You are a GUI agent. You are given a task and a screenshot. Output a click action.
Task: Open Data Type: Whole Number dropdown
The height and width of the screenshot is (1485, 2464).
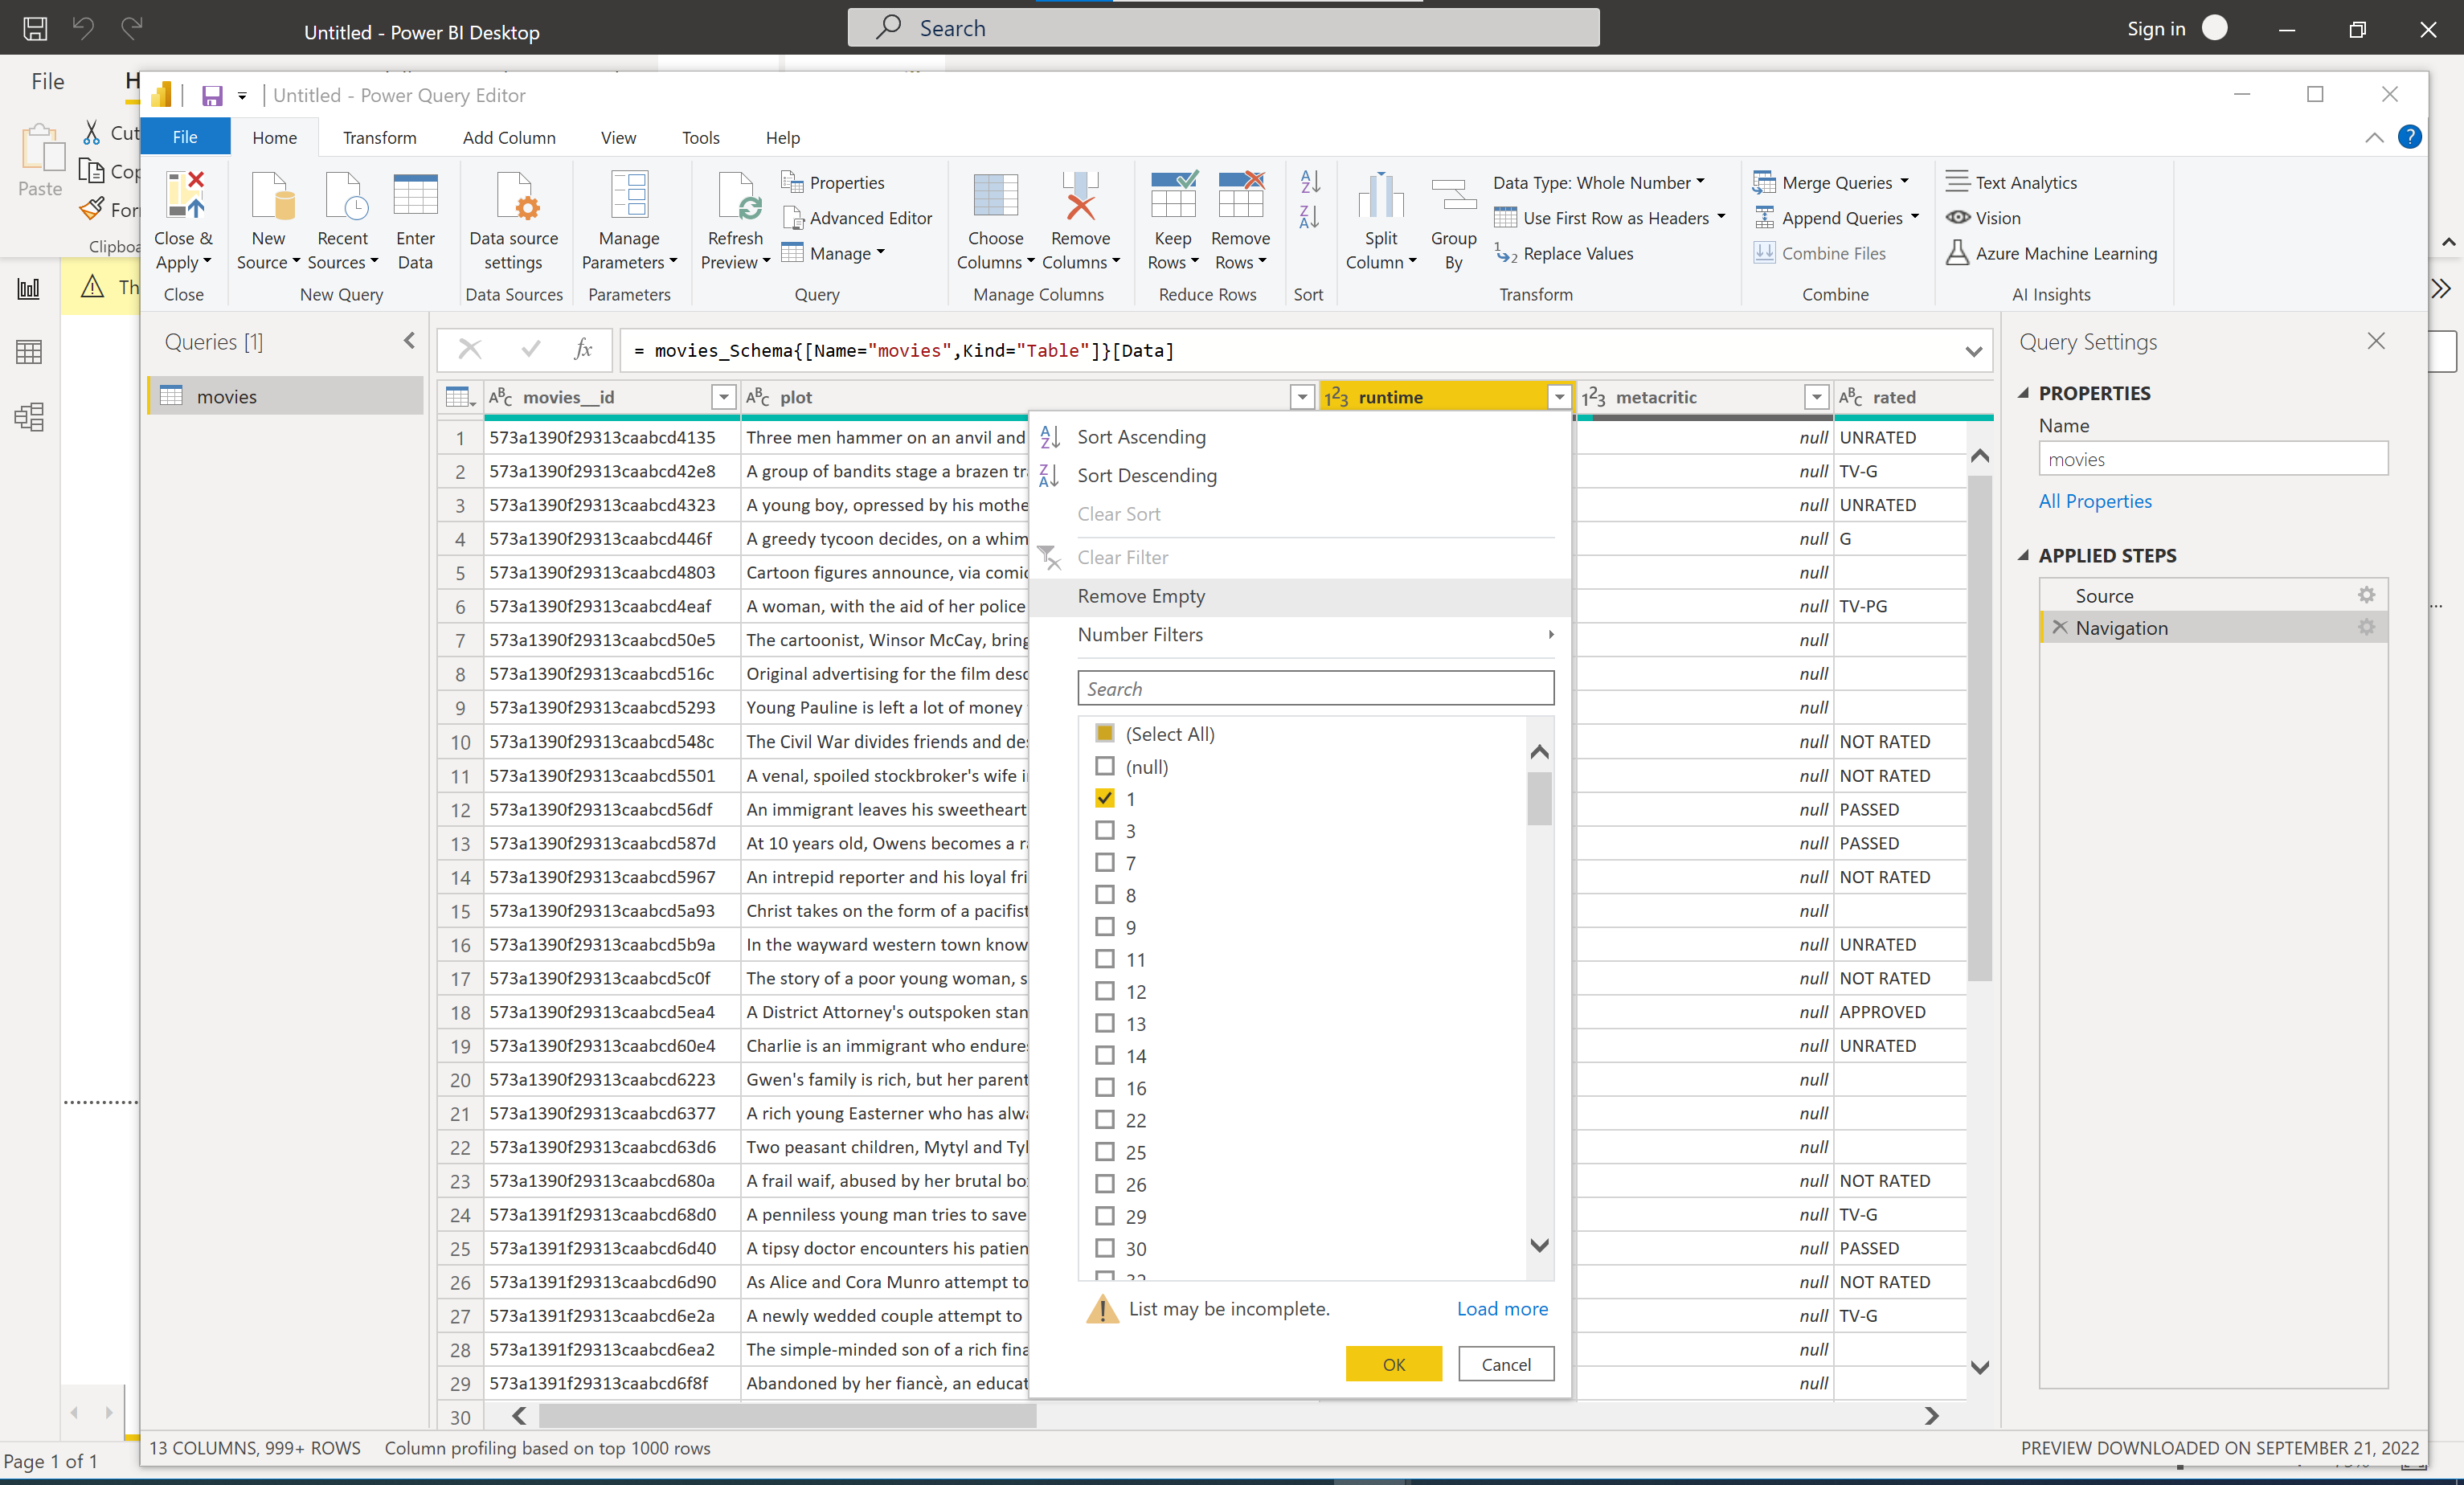(1599, 182)
